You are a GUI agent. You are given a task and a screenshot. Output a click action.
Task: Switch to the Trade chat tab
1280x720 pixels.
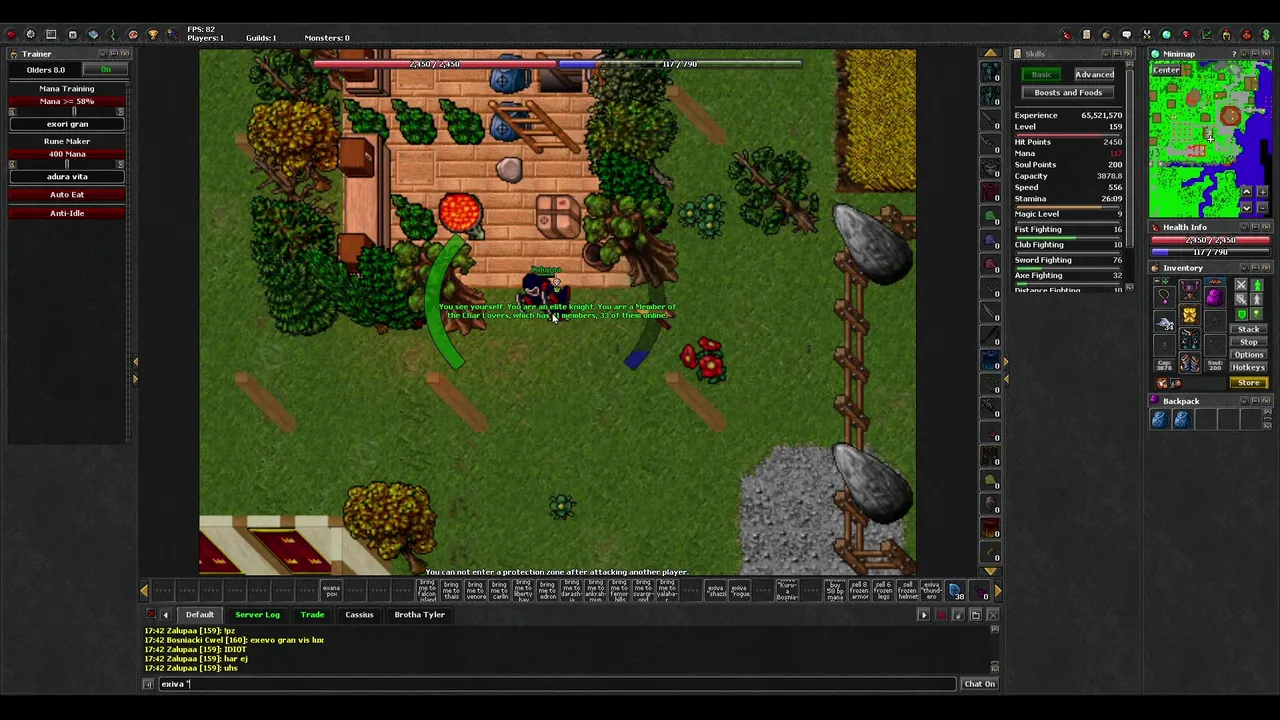(312, 615)
